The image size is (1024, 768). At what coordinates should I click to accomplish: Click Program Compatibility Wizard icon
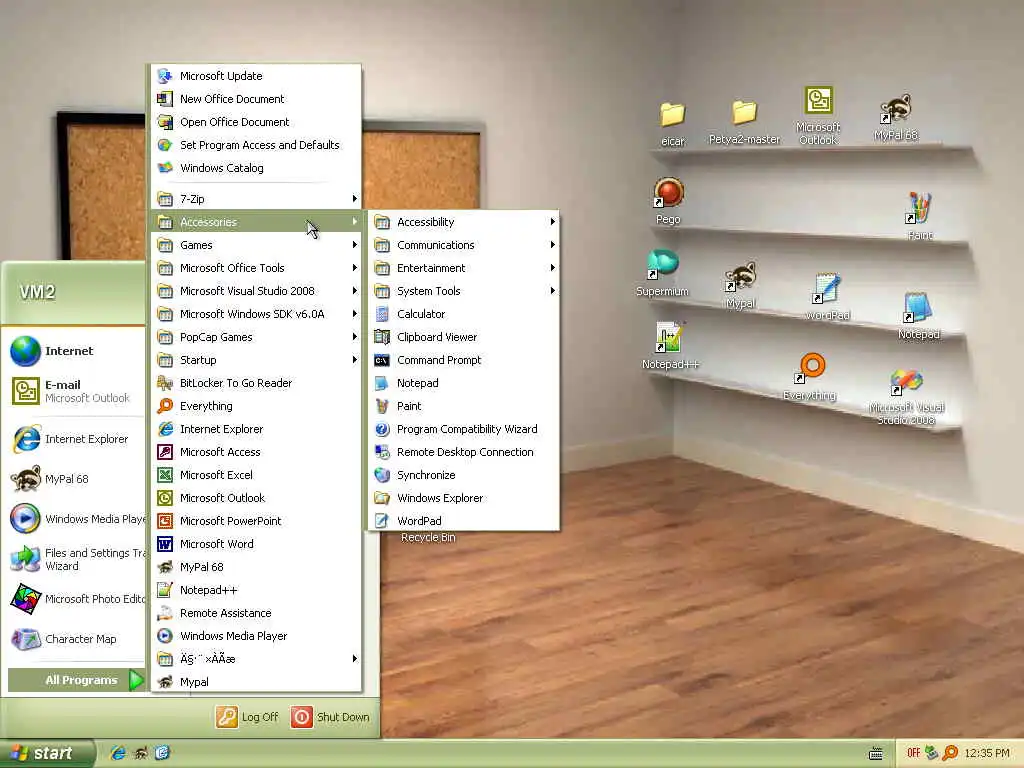(x=382, y=429)
